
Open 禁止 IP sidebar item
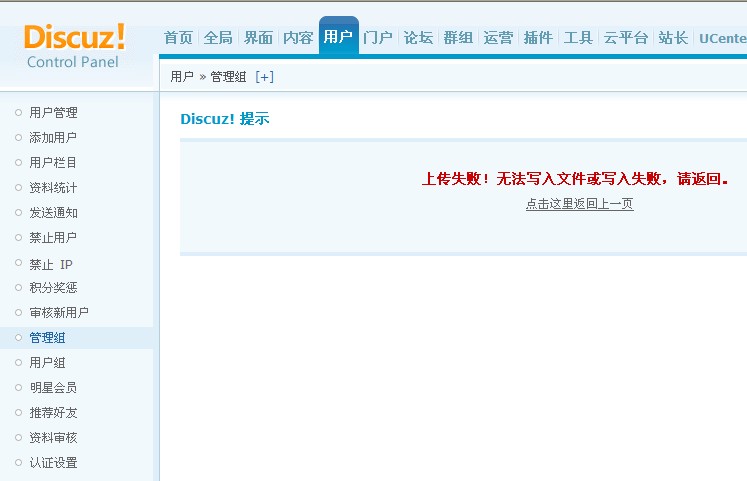click(x=51, y=264)
